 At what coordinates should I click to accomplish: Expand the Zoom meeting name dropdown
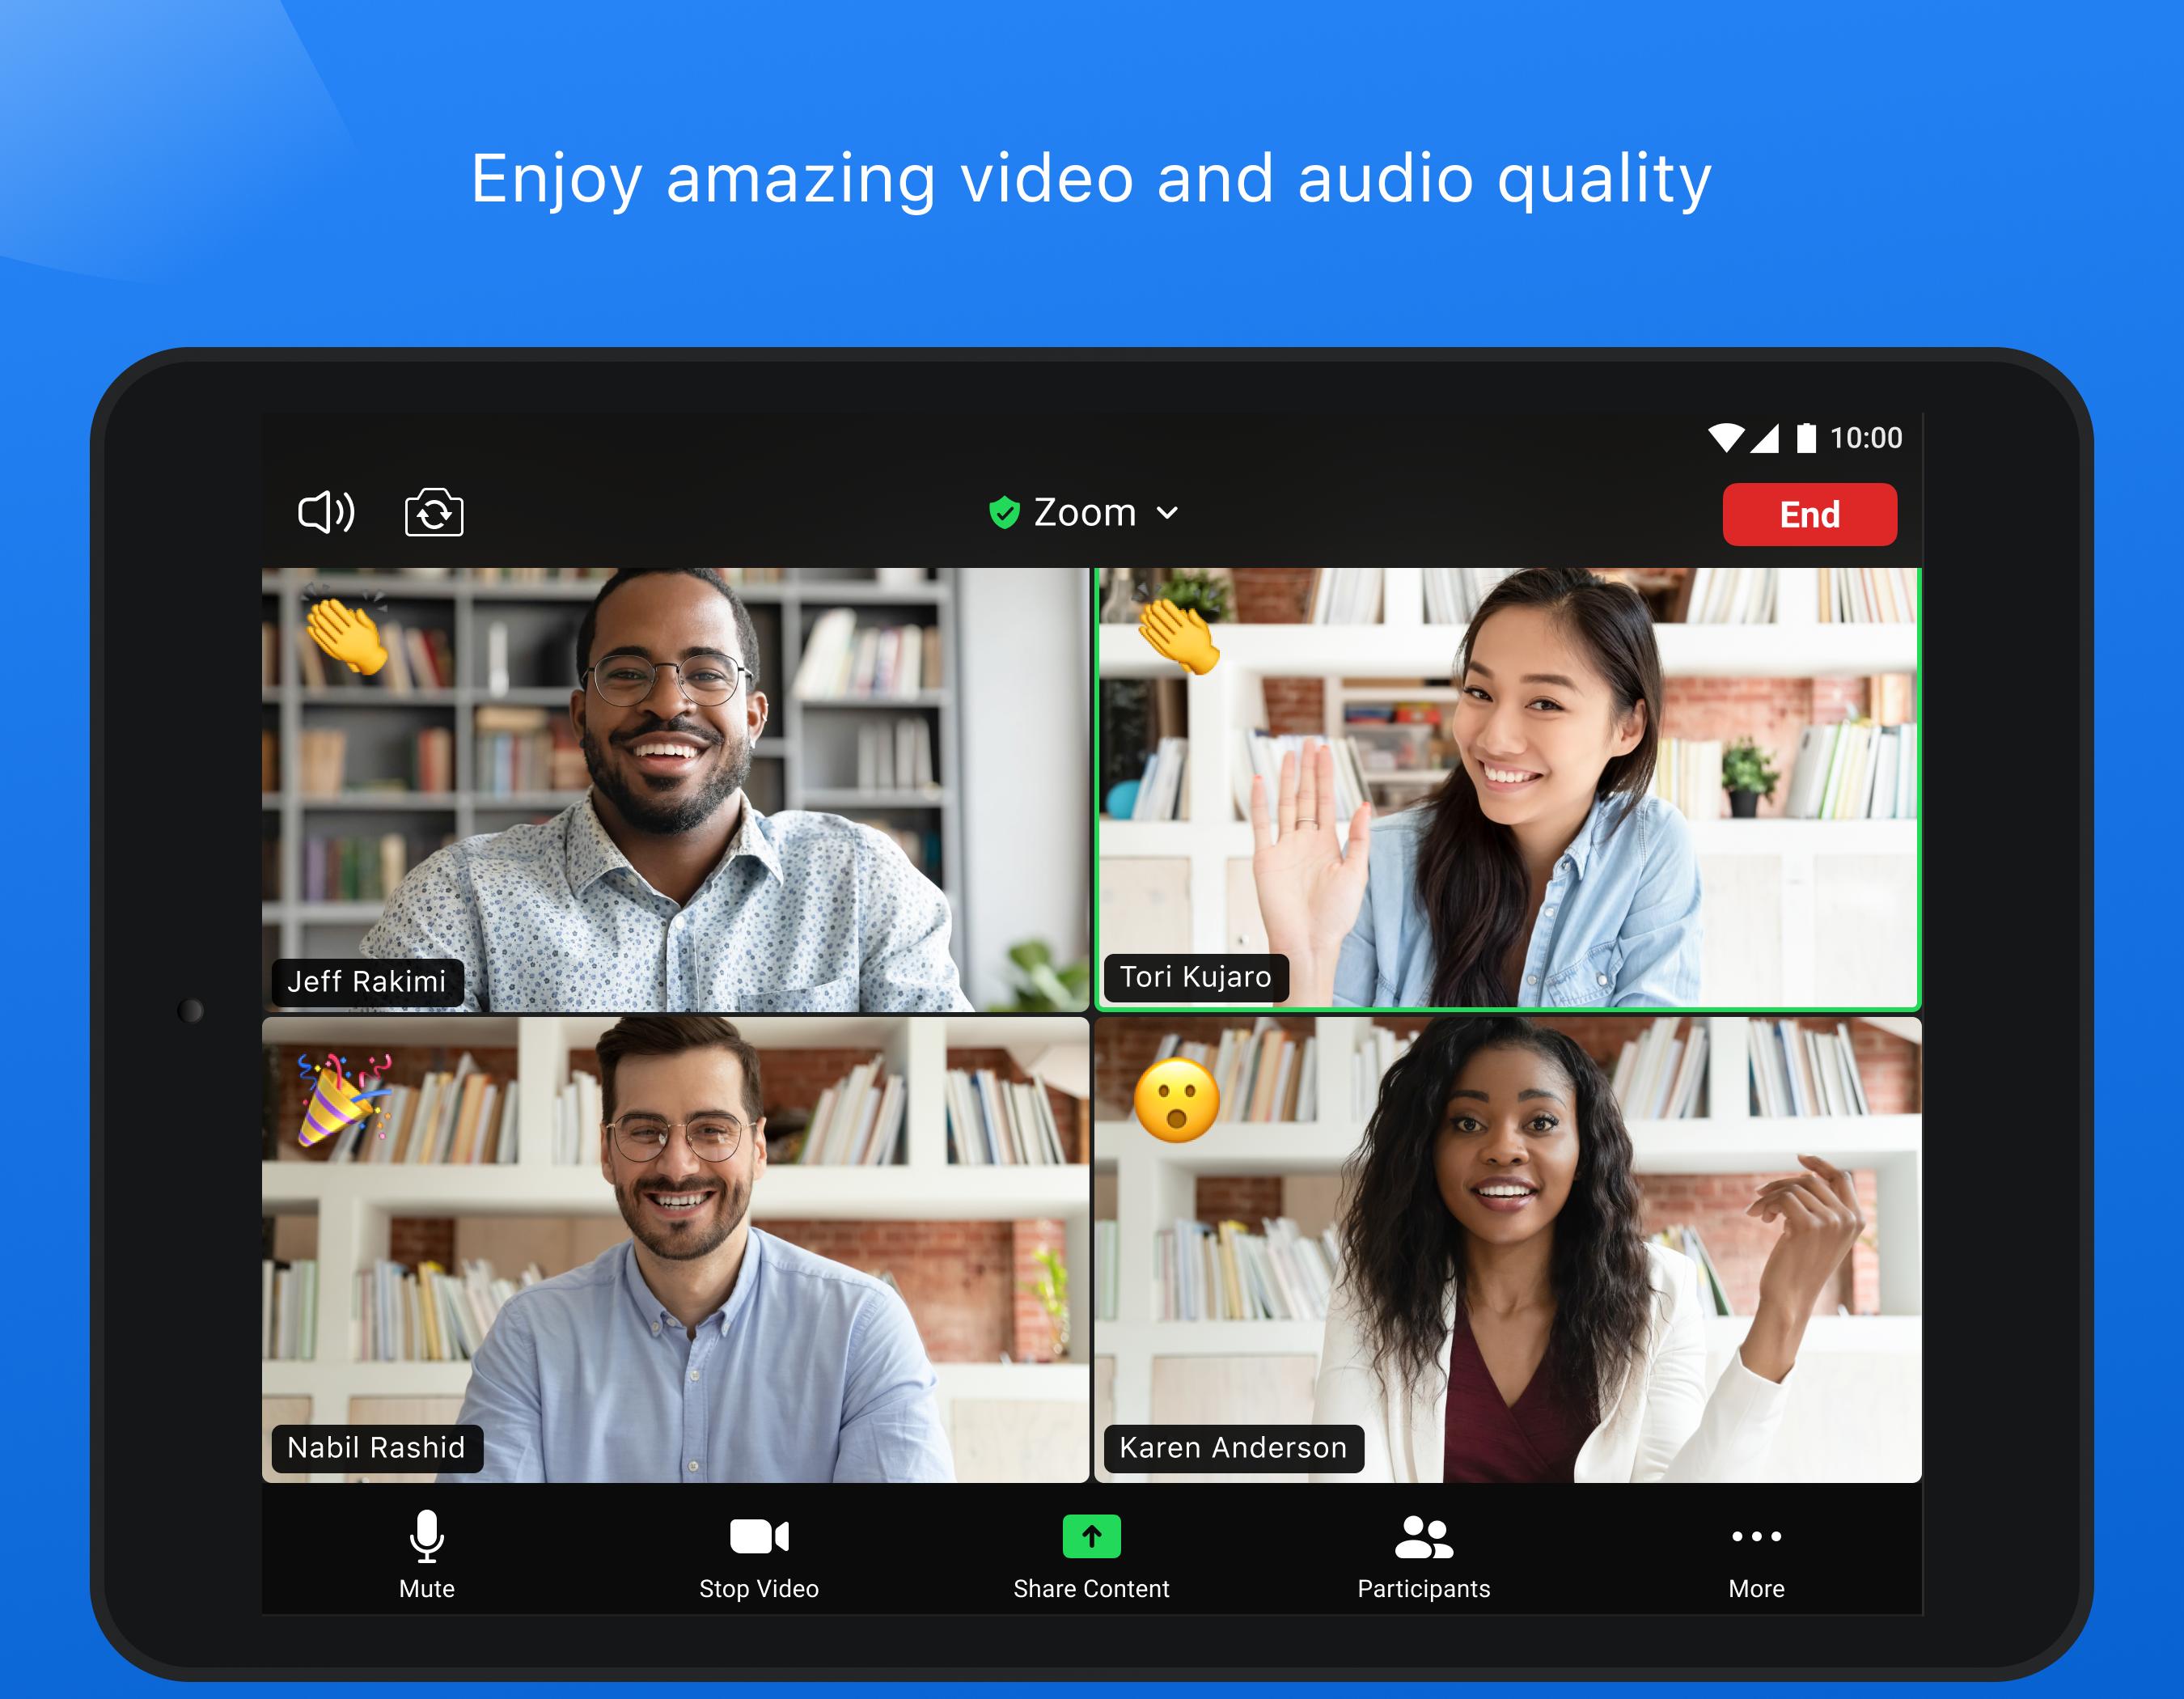point(1170,515)
